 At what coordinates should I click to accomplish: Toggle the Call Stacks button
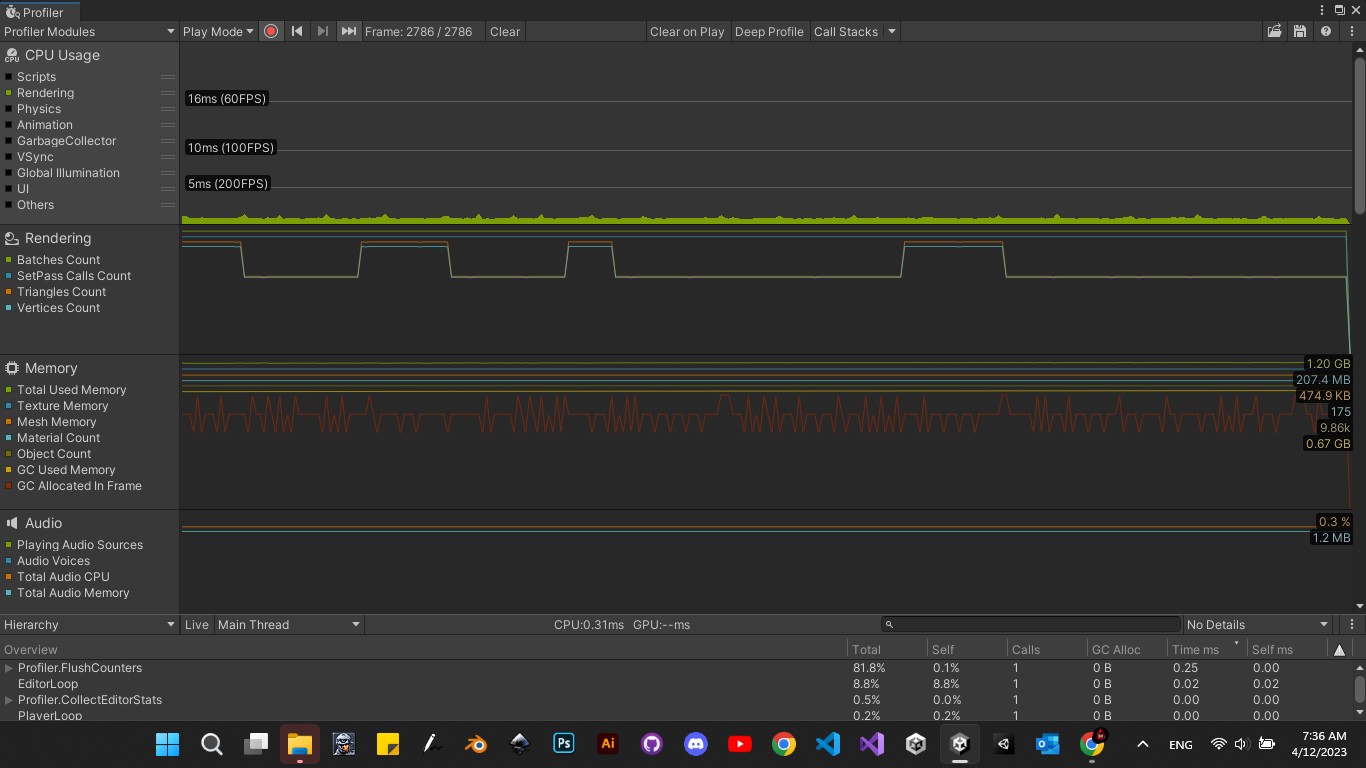(x=846, y=31)
